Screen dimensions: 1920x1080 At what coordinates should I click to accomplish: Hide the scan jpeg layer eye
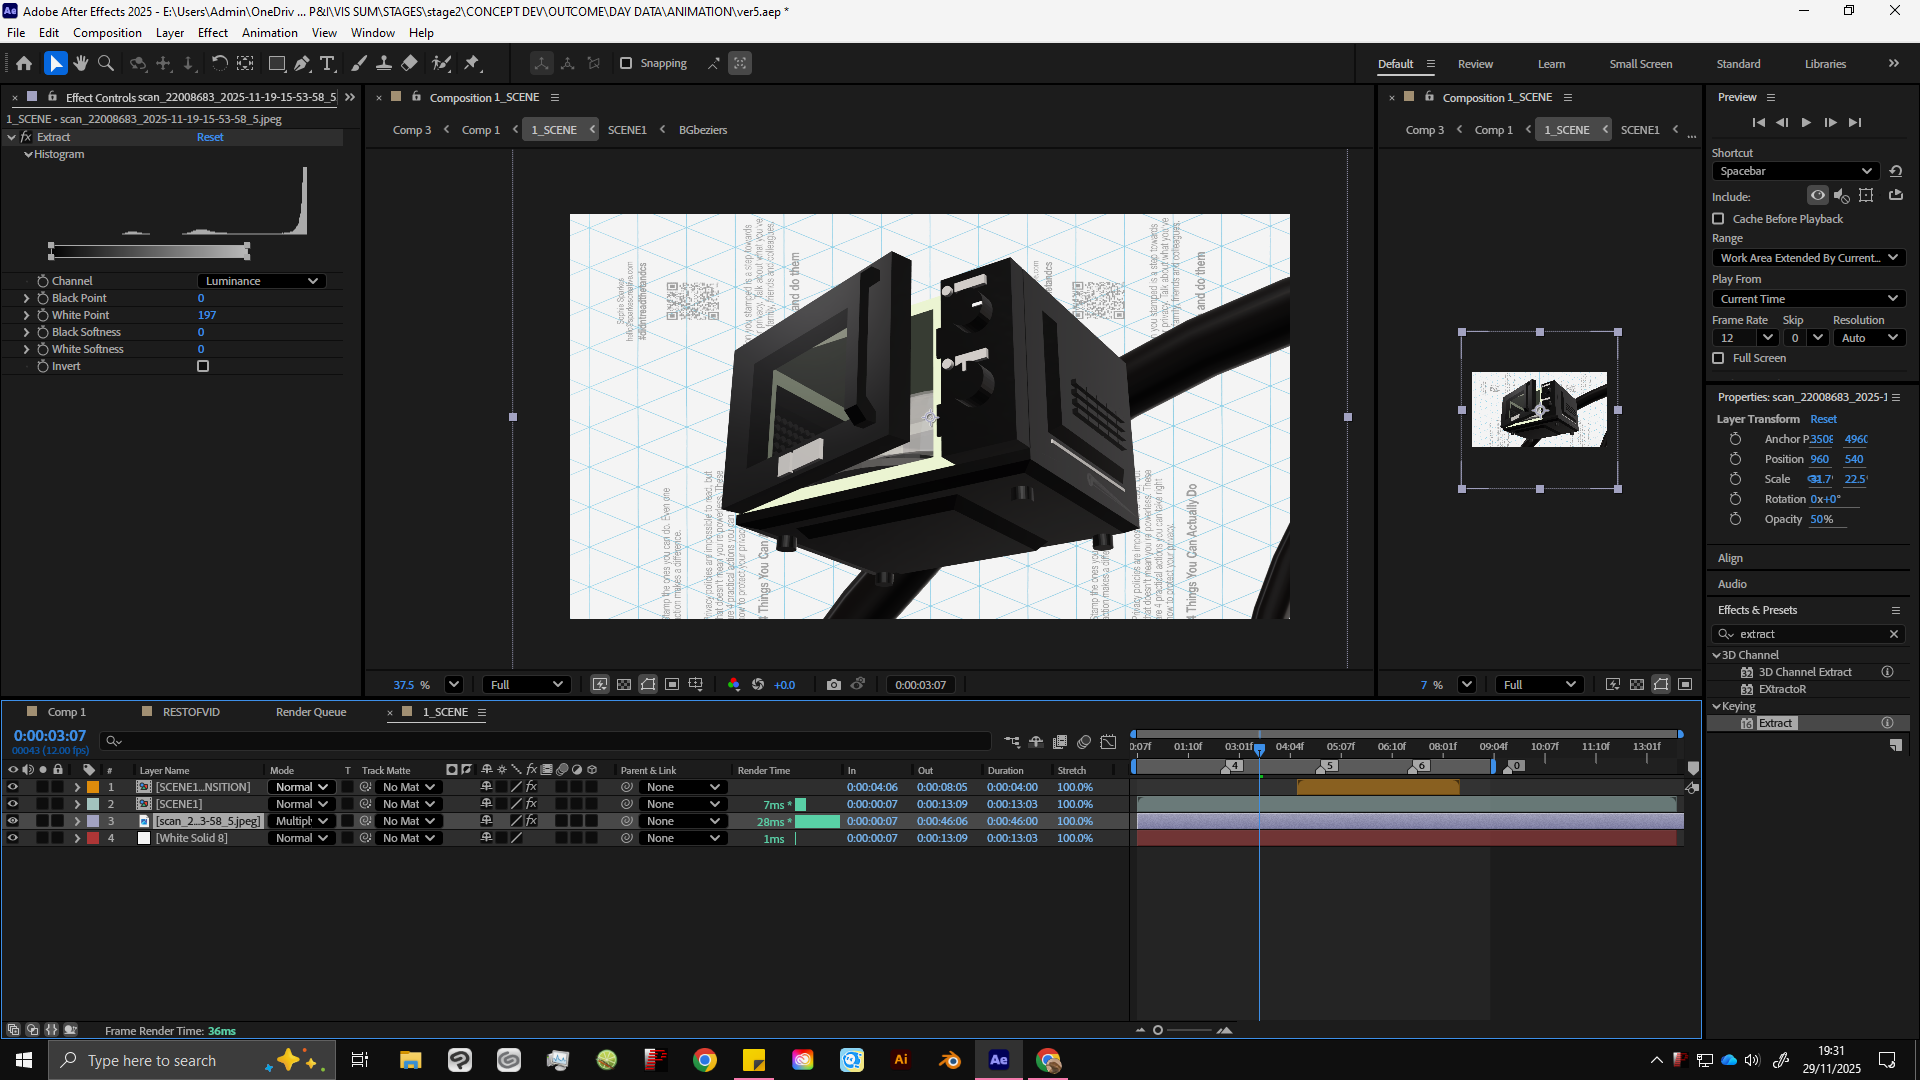(13, 821)
